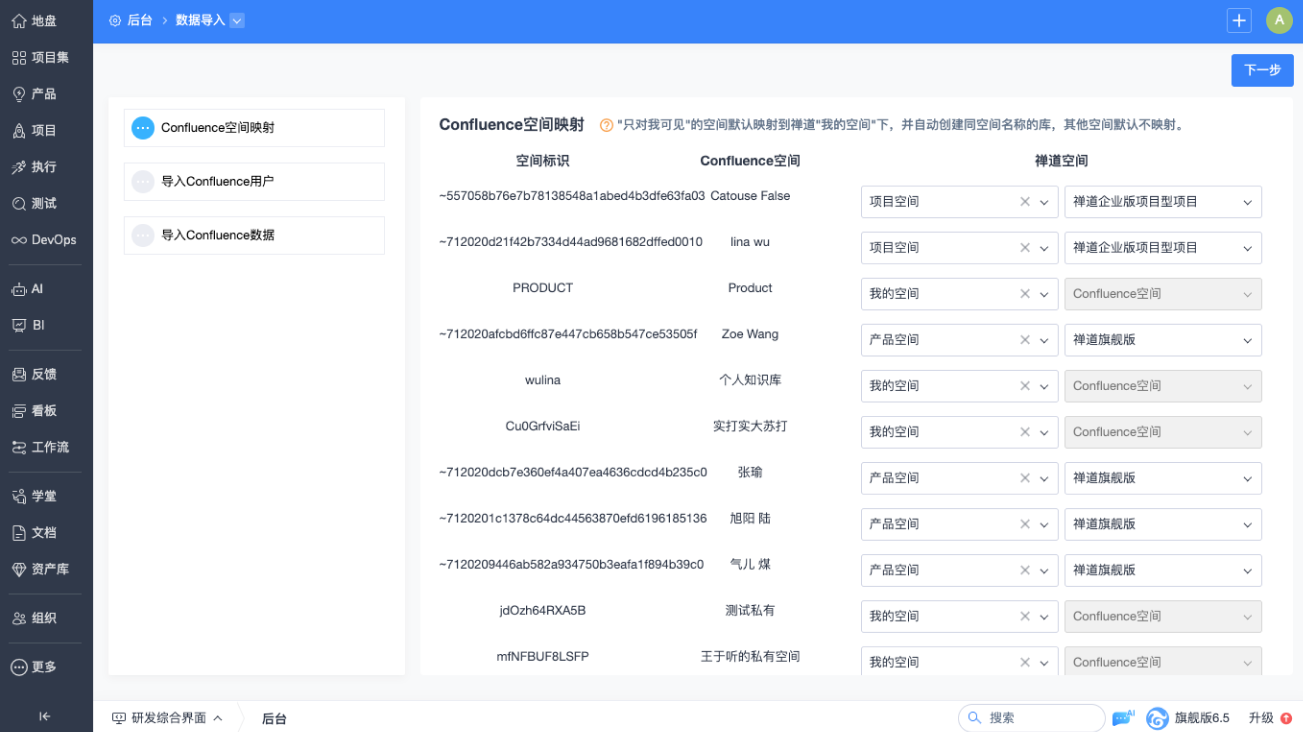This screenshot has width=1303, height=732.
Task: Select the 导入Confluence数据 step
Action: (254, 236)
